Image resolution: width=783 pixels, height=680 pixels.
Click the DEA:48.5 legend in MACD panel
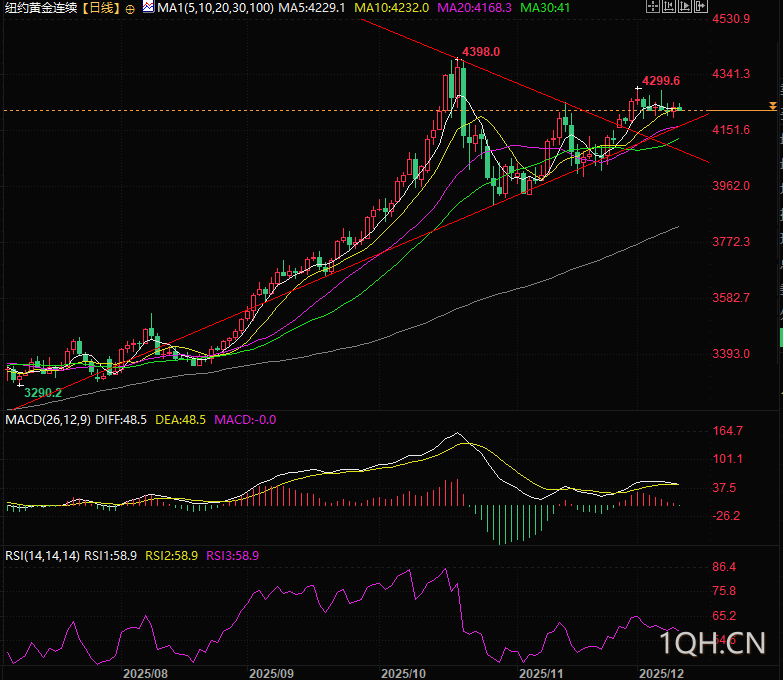(x=180, y=420)
